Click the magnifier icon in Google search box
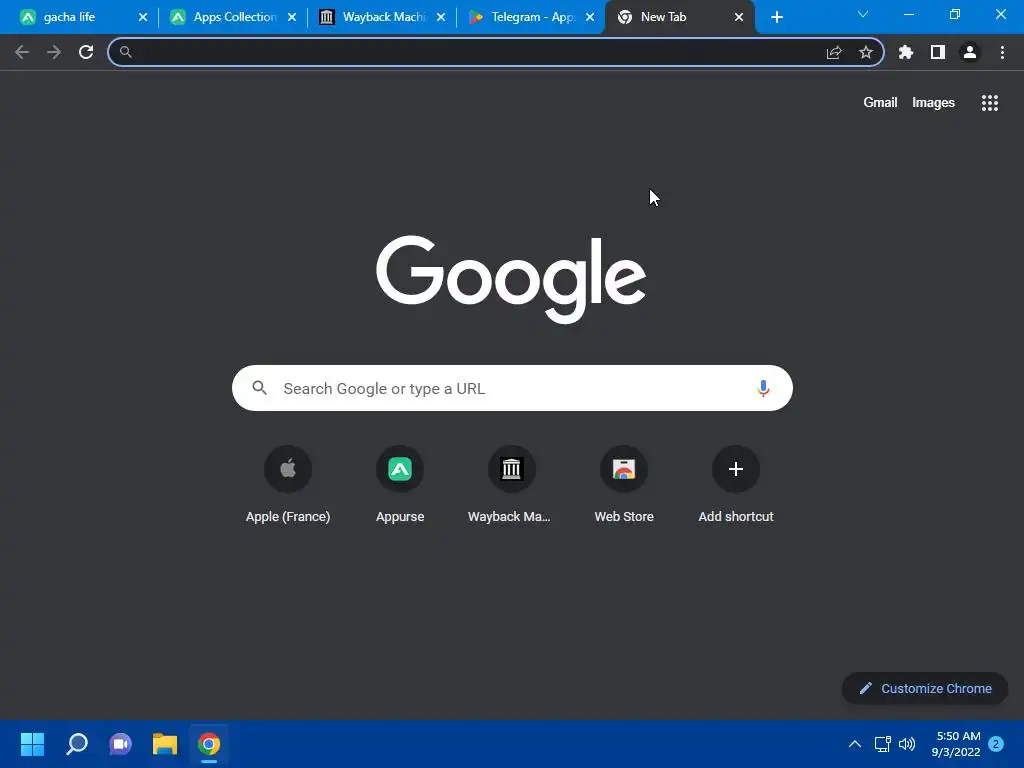 259,388
